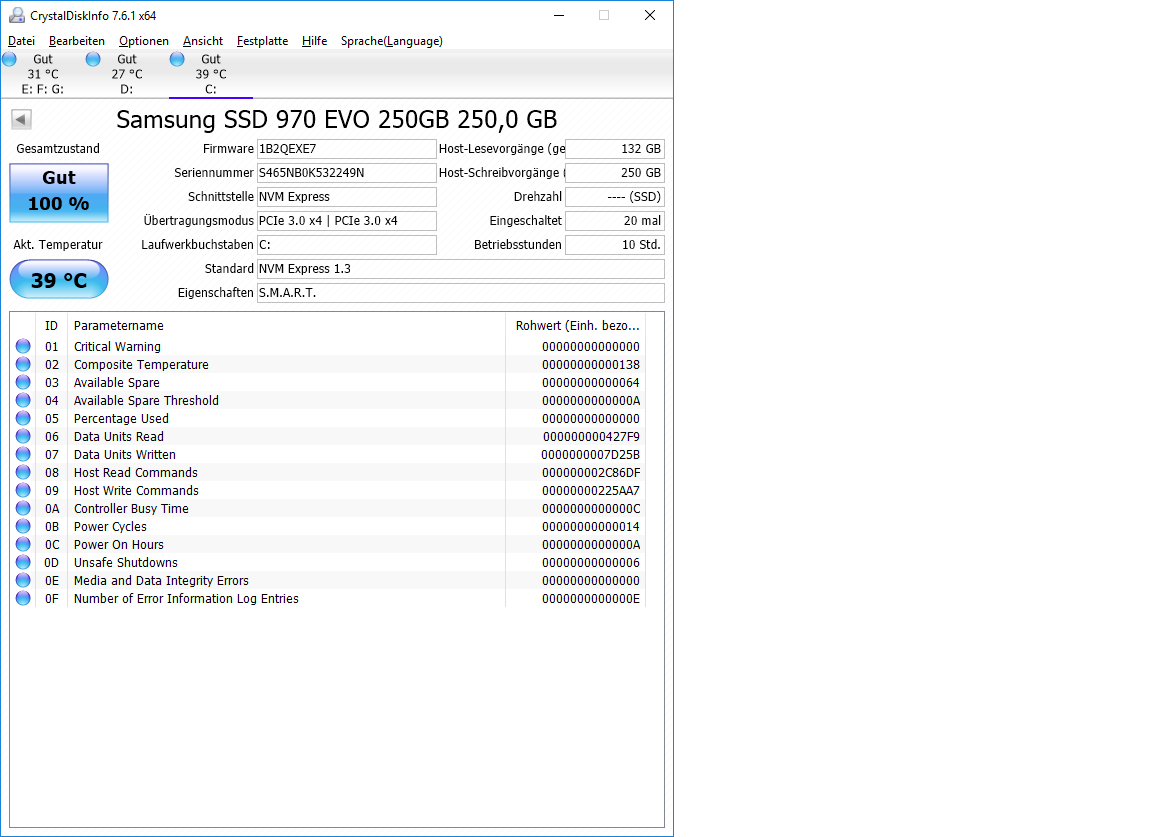Open the Hilfe menu
Viewport: 1152px width, 837px height.
[x=314, y=41]
